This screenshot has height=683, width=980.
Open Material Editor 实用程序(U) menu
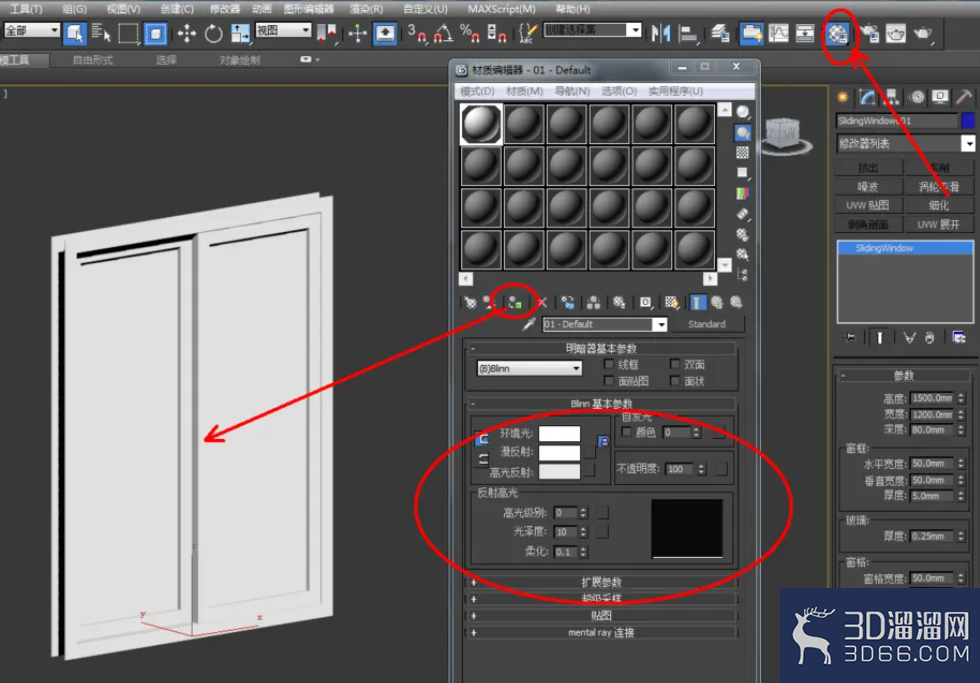tap(676, 91)
